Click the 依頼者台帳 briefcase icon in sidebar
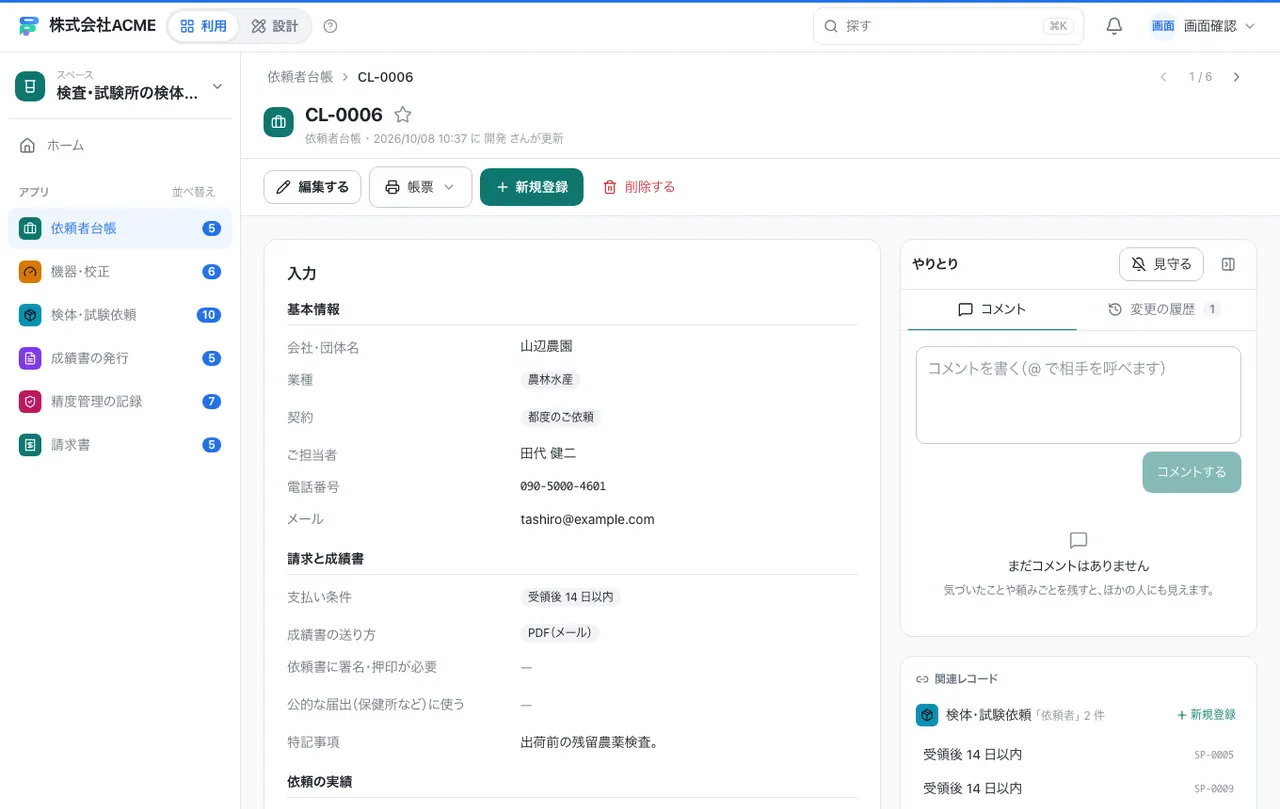This screenshot has height=809, width=1280. pos(30,228)
